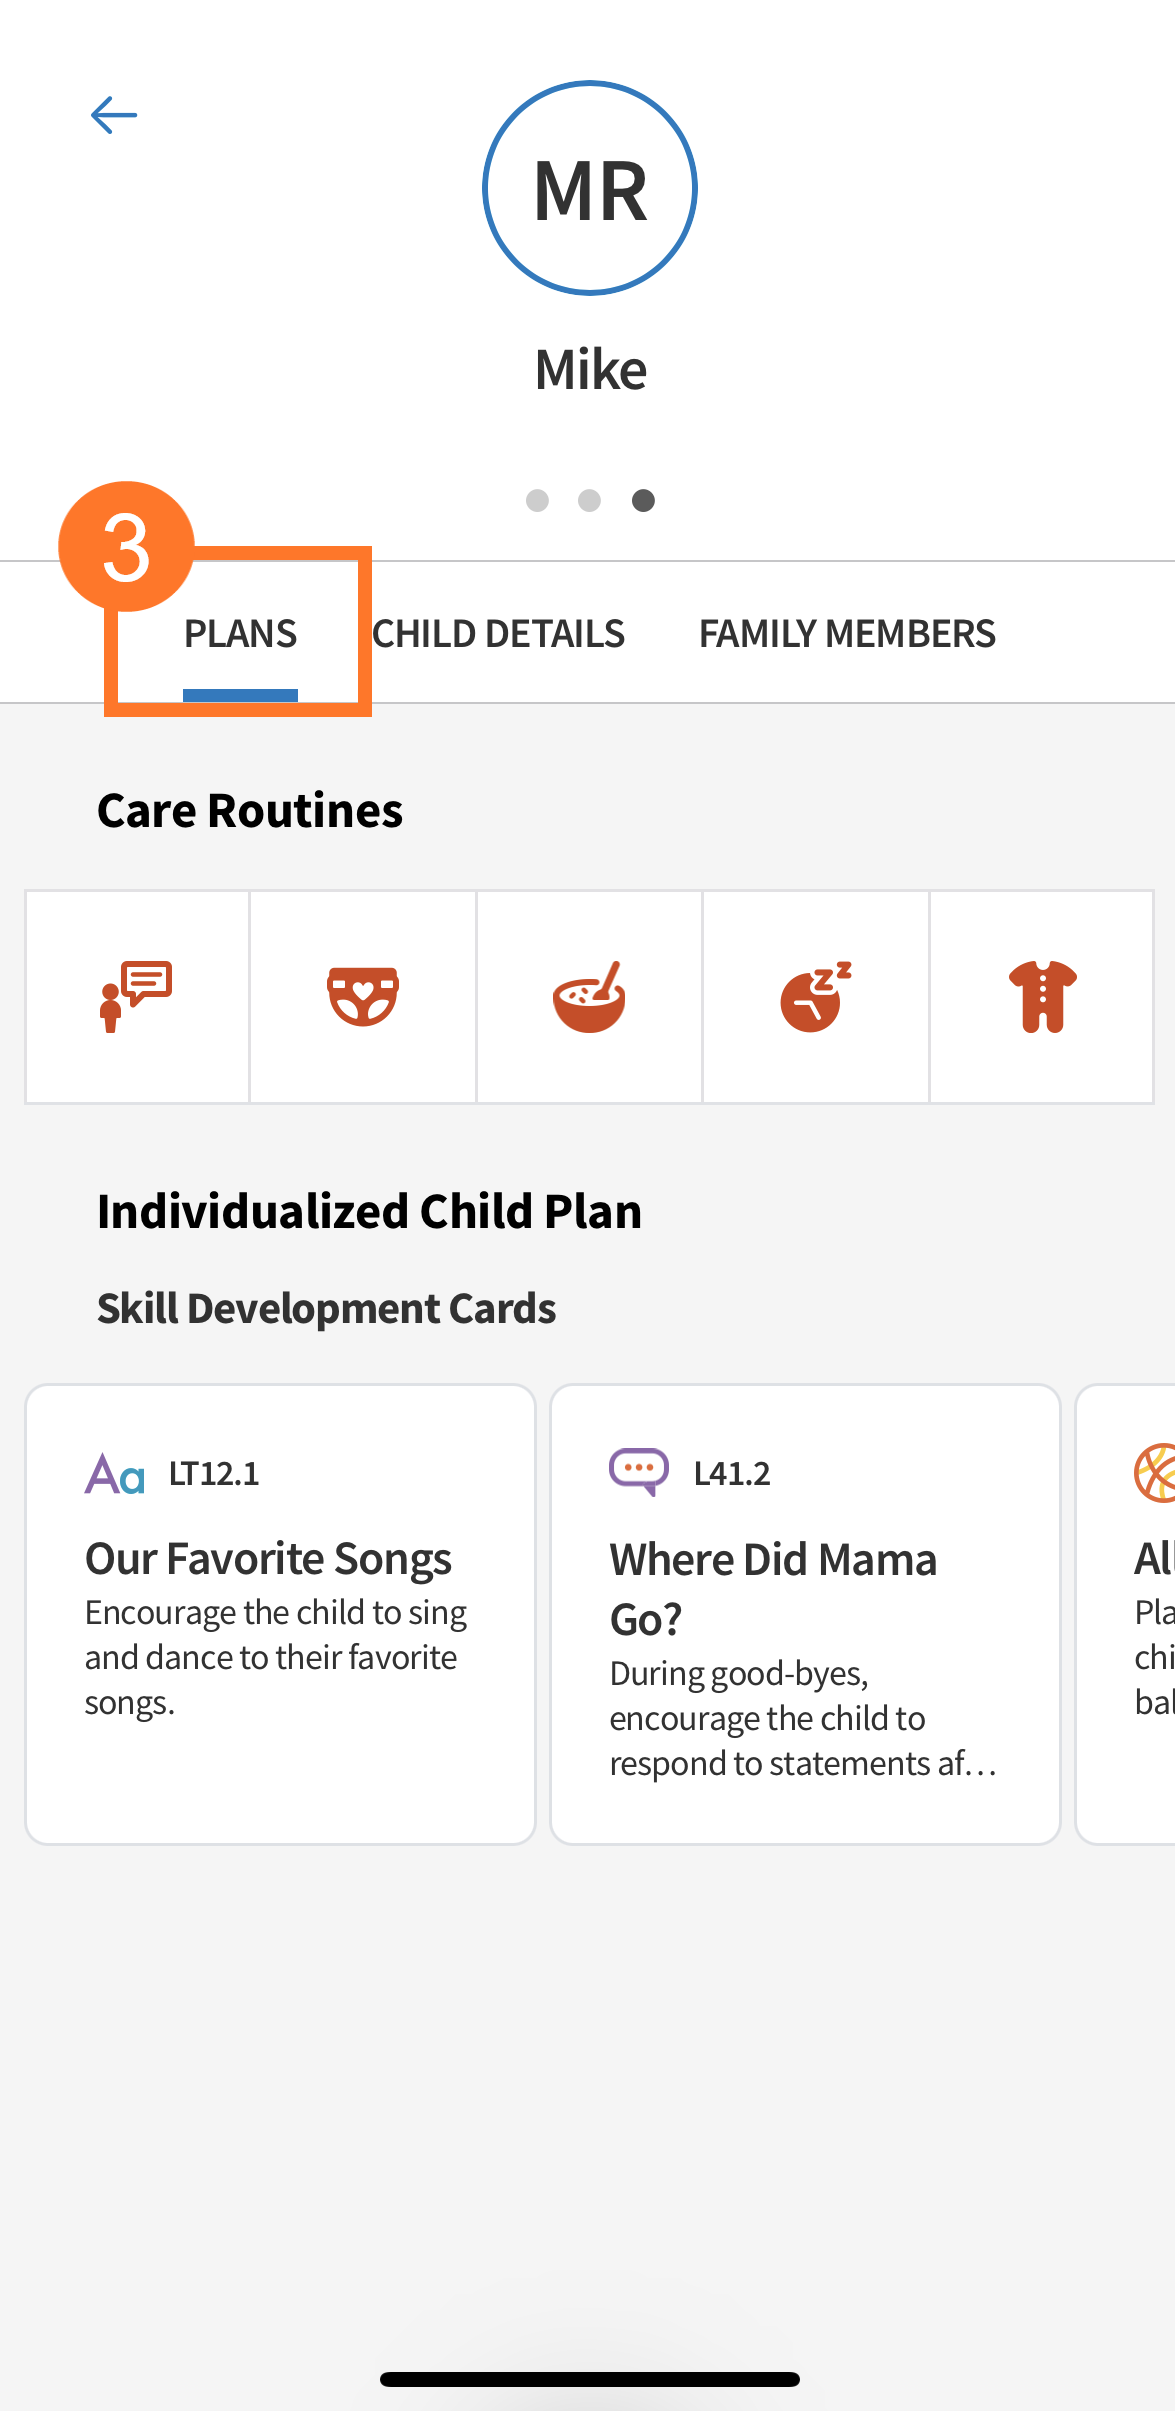Click the active third carousel dot
This screenshot has width=1175, height=2411.
pyautogui.click(x=642, y=501)
